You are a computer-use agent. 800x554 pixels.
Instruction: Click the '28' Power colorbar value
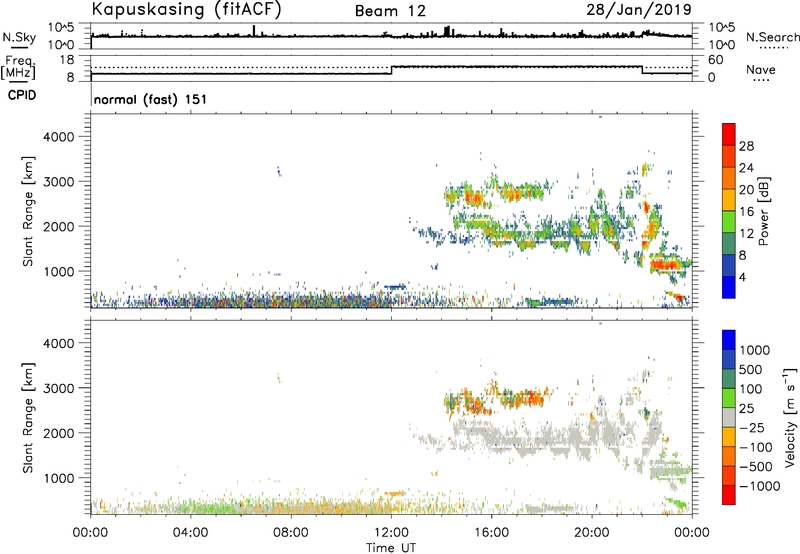point(746,146)
